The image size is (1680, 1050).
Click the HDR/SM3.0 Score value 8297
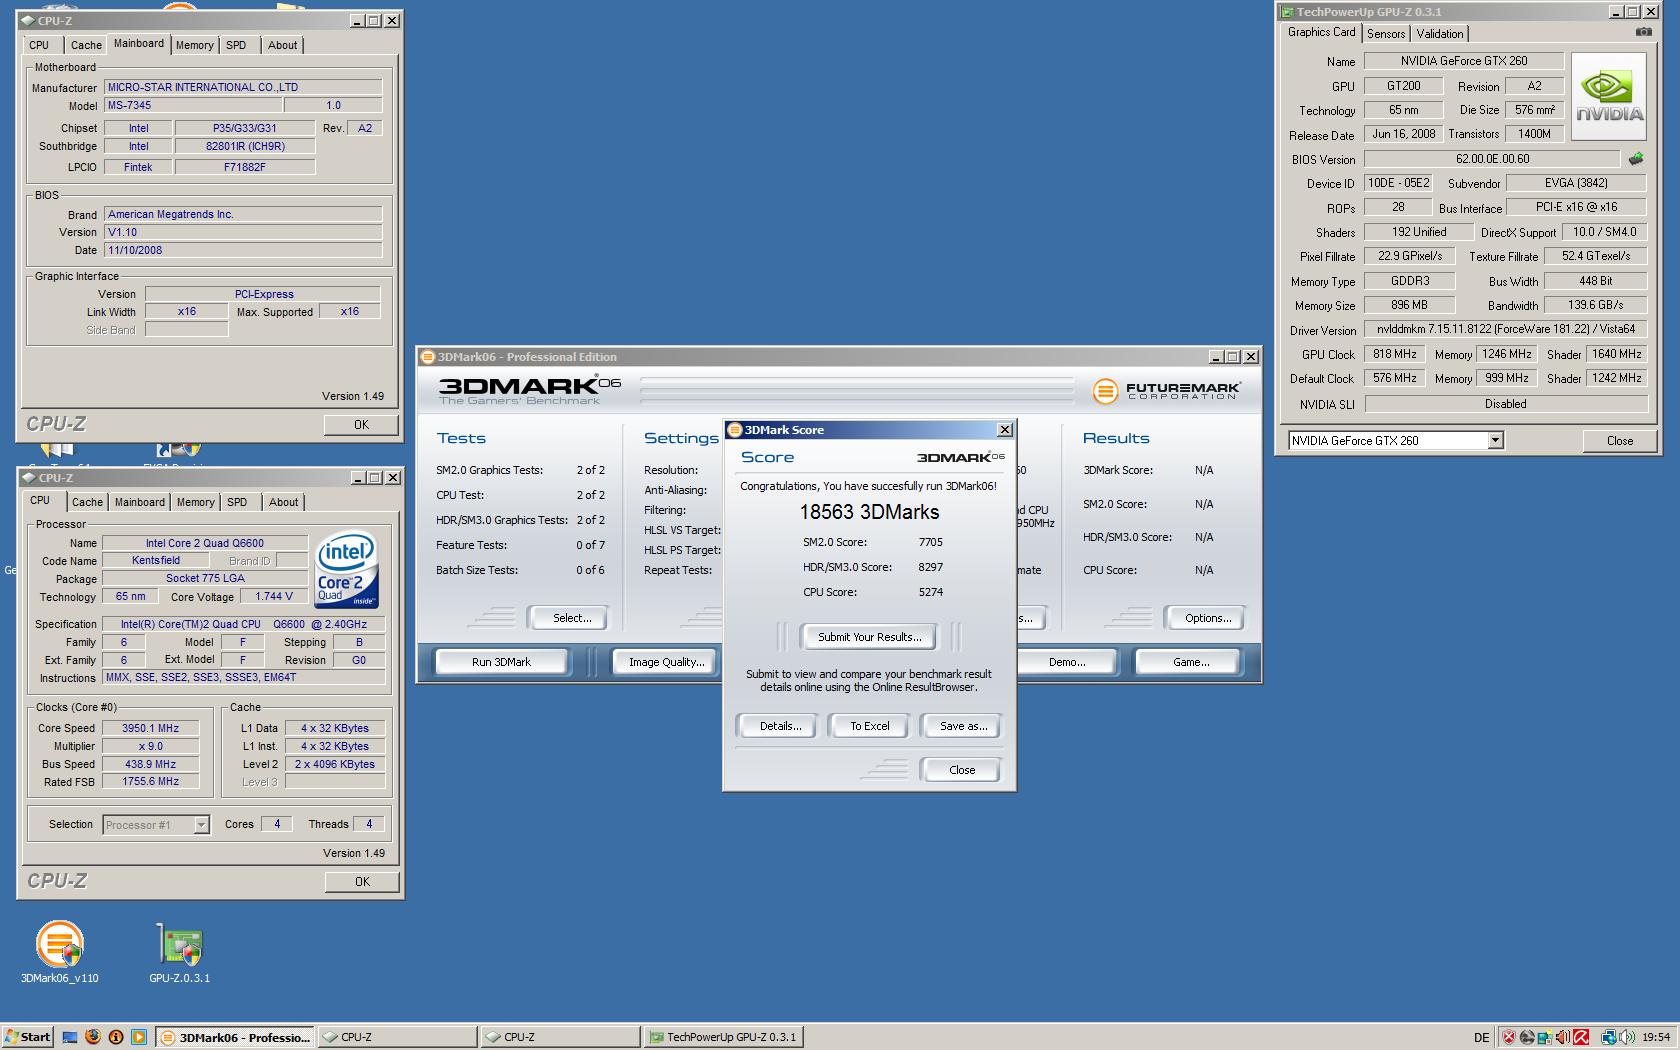[x=930, y=567]
